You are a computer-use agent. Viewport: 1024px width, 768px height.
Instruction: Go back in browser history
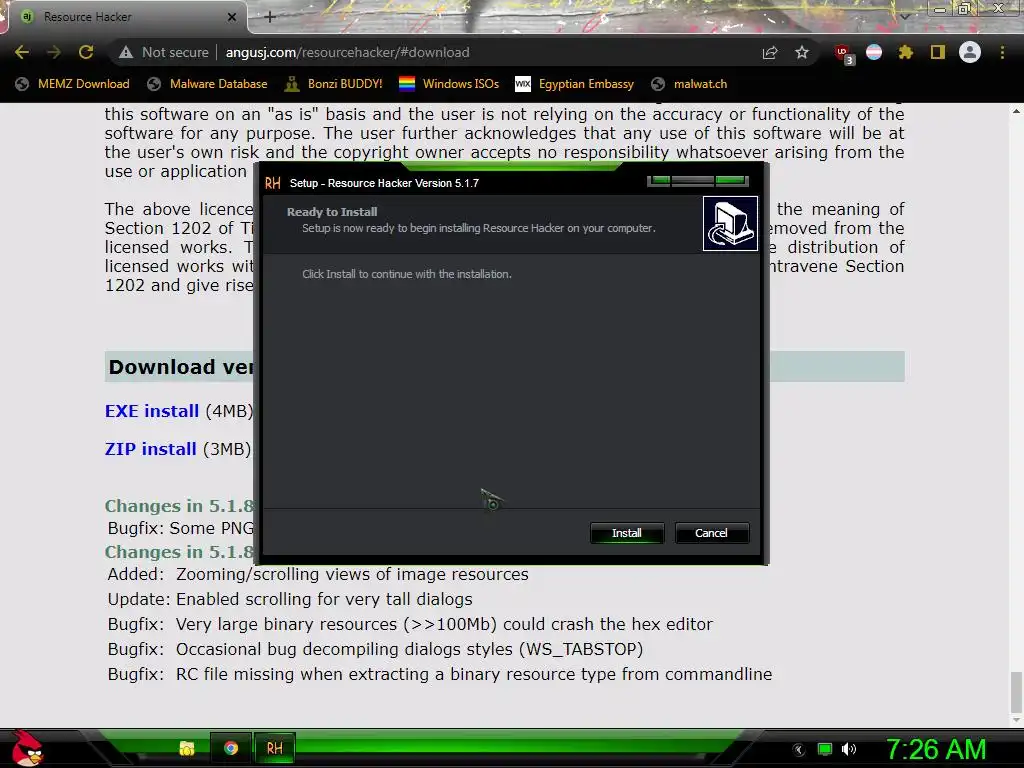22,52
